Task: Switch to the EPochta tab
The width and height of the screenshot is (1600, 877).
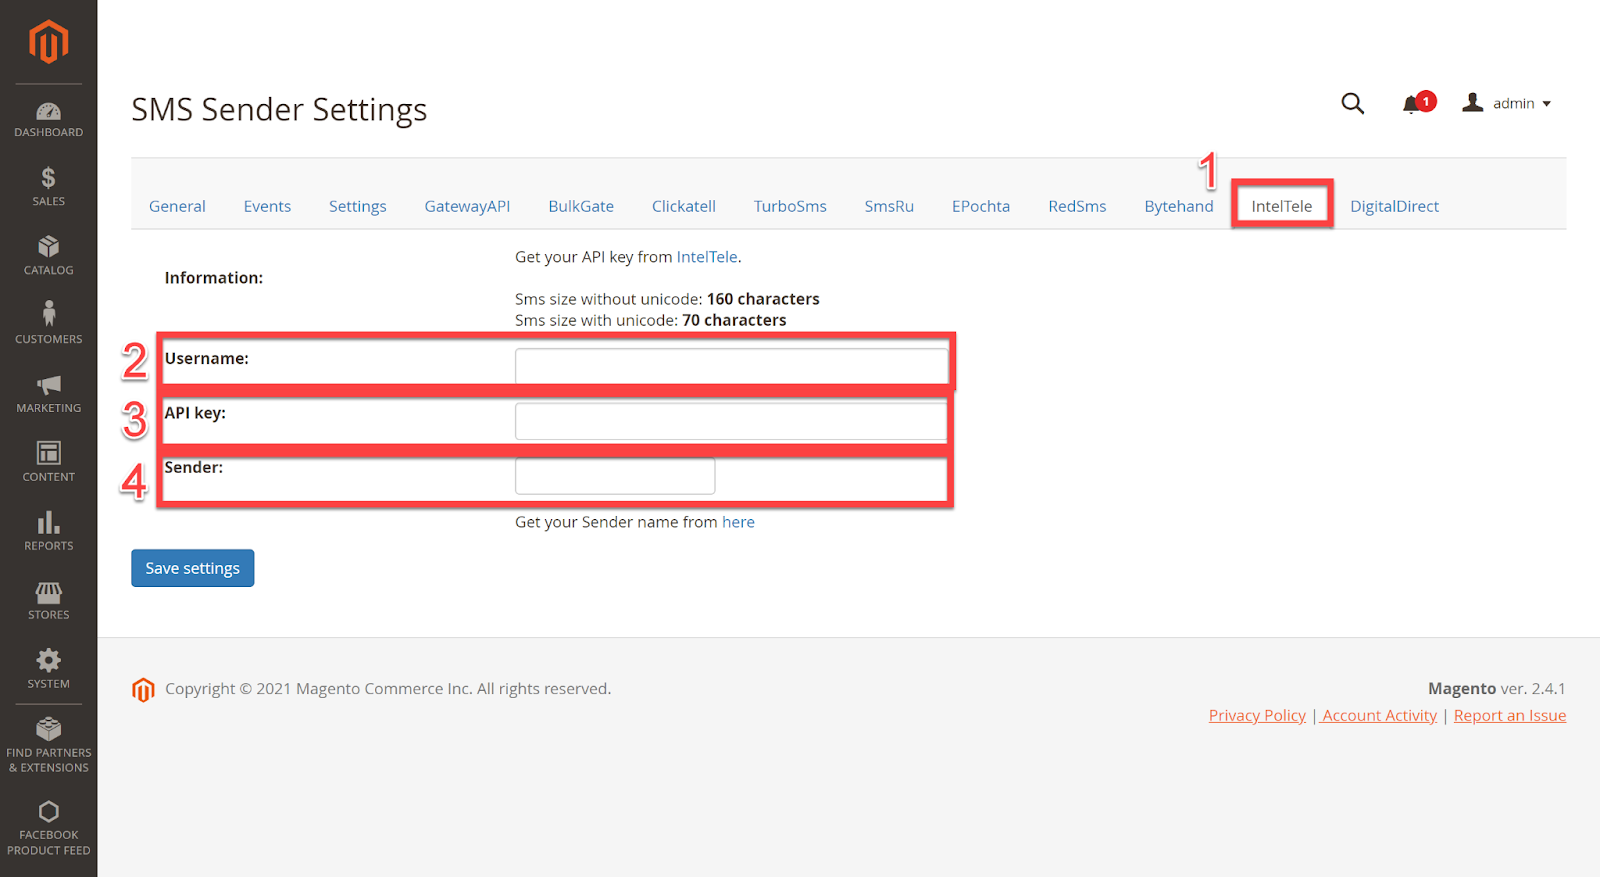Action: click(x=981, y=206)
